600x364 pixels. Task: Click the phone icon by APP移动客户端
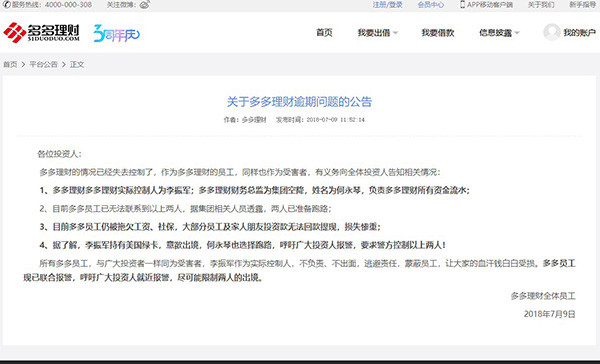click(462, 5)
